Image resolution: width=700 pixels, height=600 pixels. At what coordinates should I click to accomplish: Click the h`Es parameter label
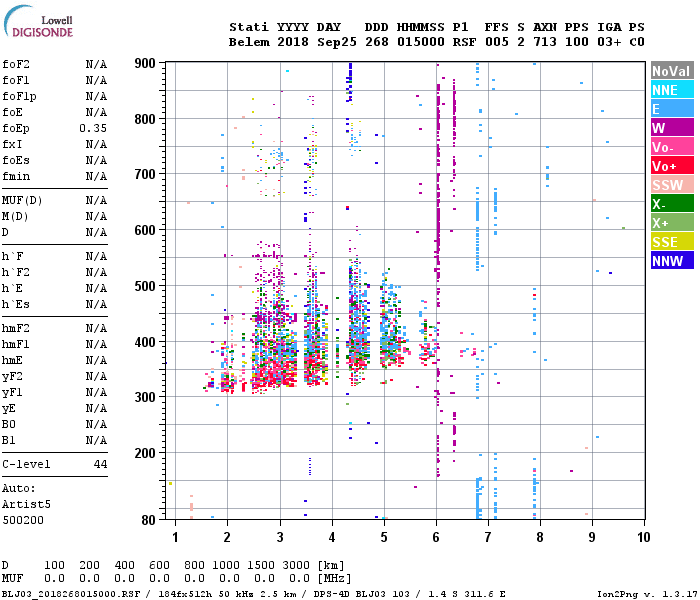pos(16,304)
